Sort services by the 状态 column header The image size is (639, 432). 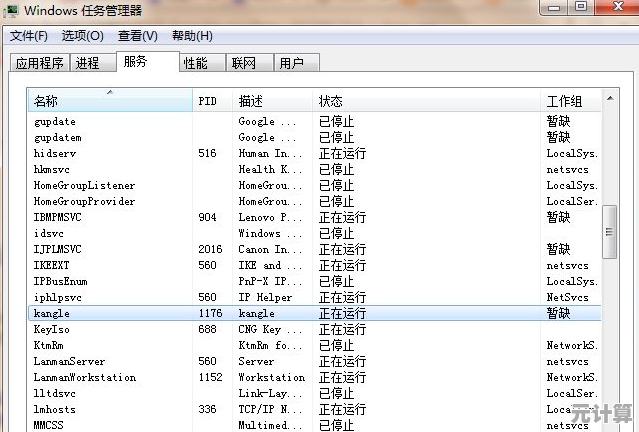click(x=330, y=101)
